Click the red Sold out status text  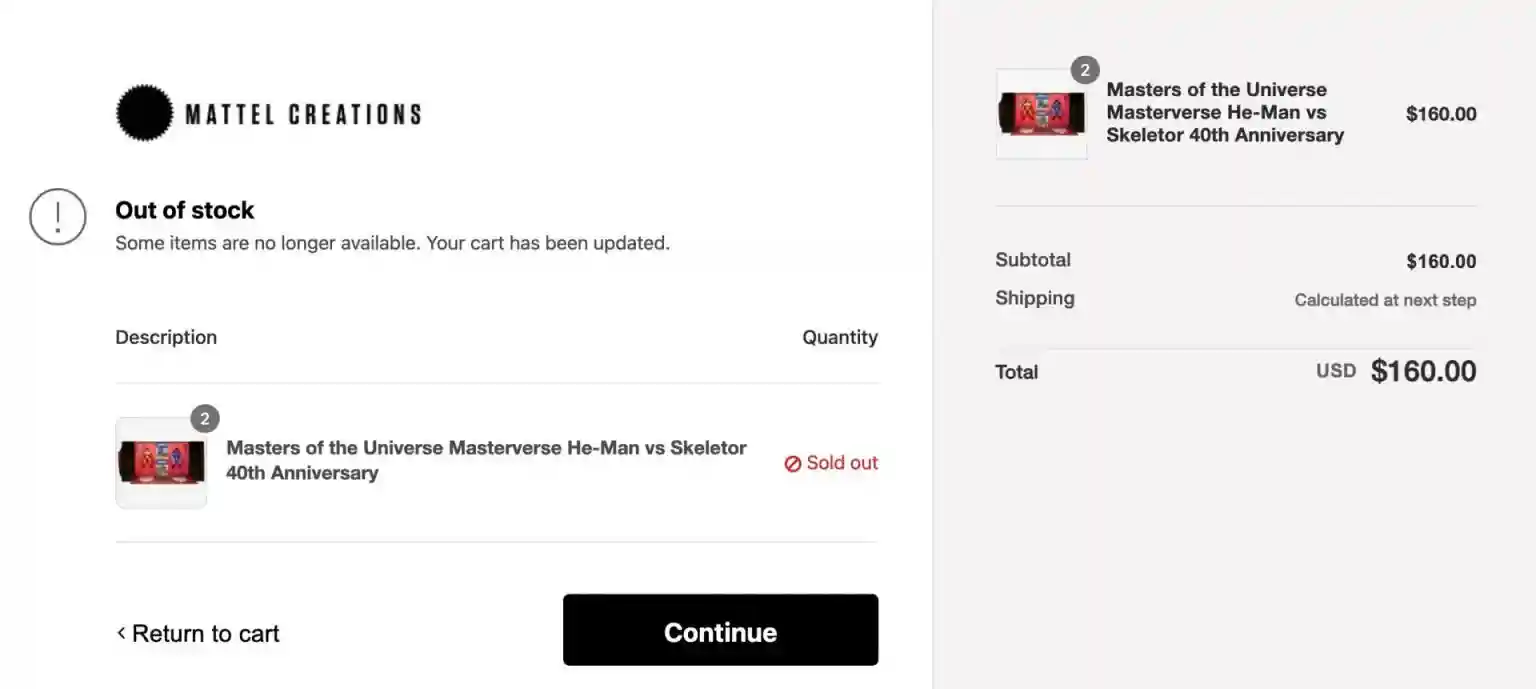click(842, 463)
